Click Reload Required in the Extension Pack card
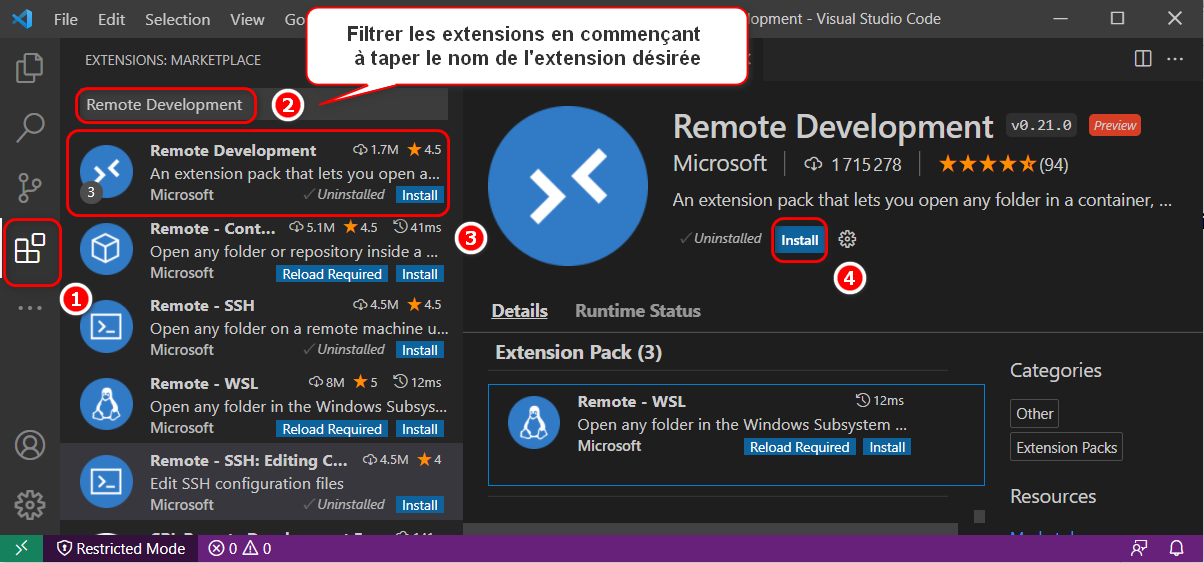The width and height of the screenshot is (1204, 563). 800,447
